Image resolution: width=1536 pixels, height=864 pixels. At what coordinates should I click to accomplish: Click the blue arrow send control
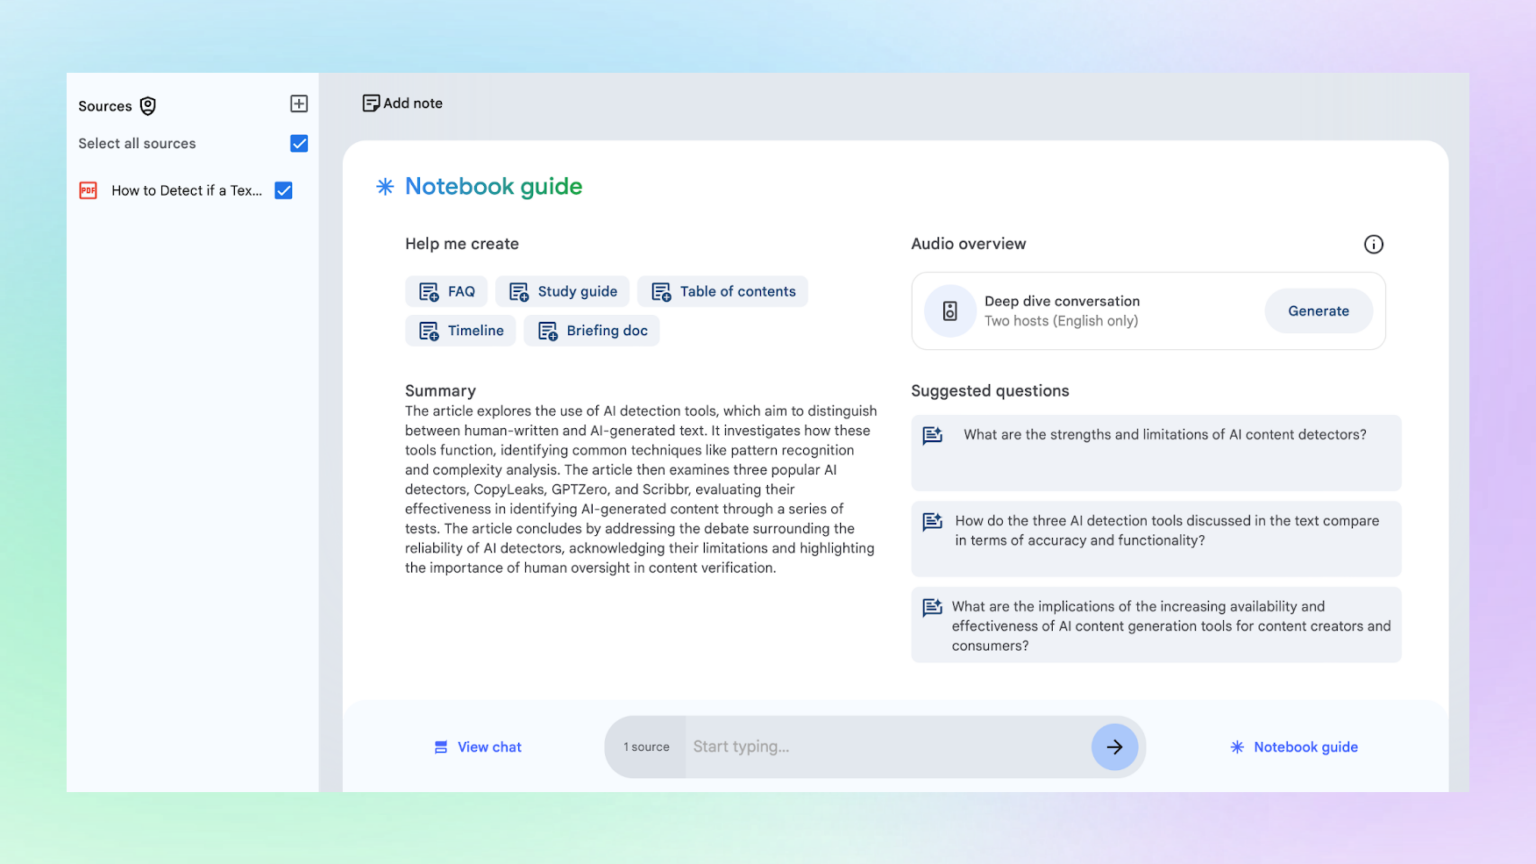point(1115,746)
